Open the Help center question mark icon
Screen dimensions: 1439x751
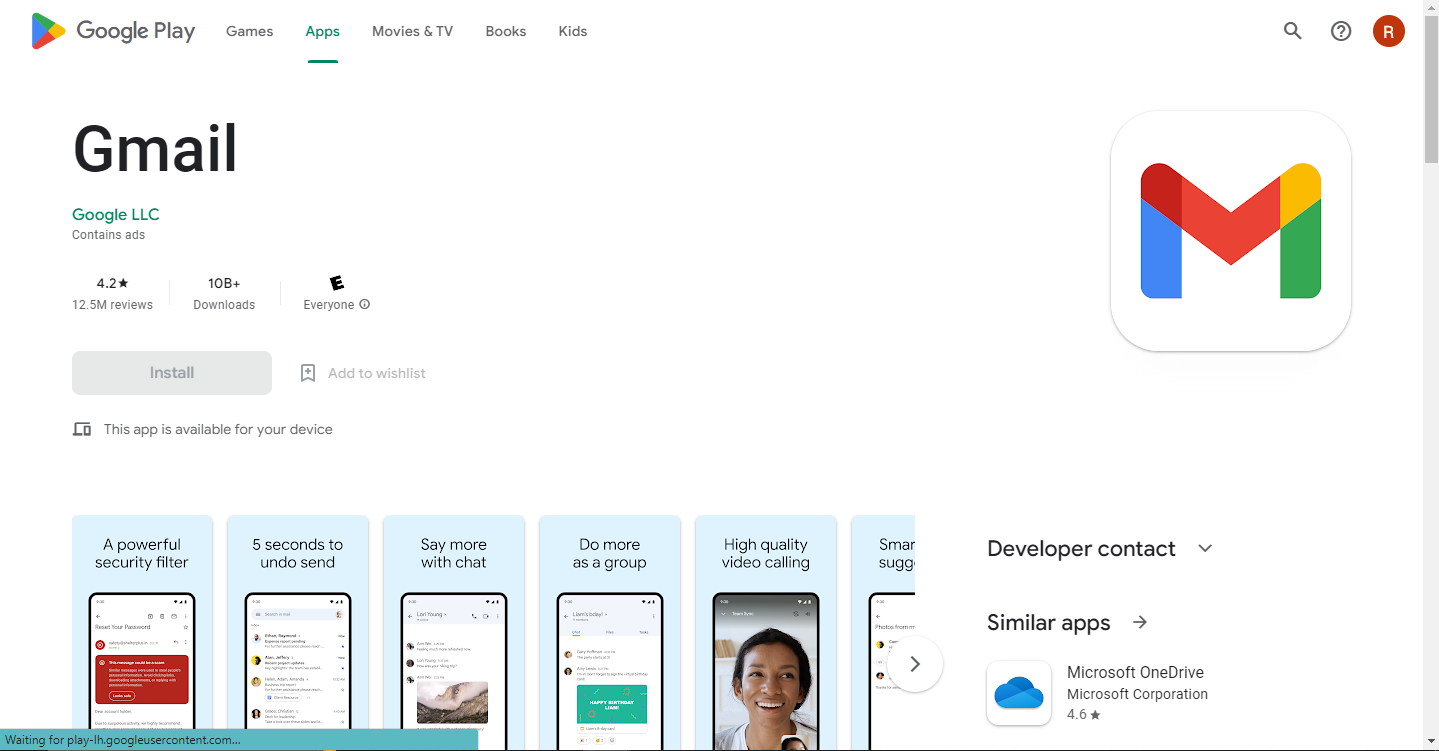(x=1341, y=31)
